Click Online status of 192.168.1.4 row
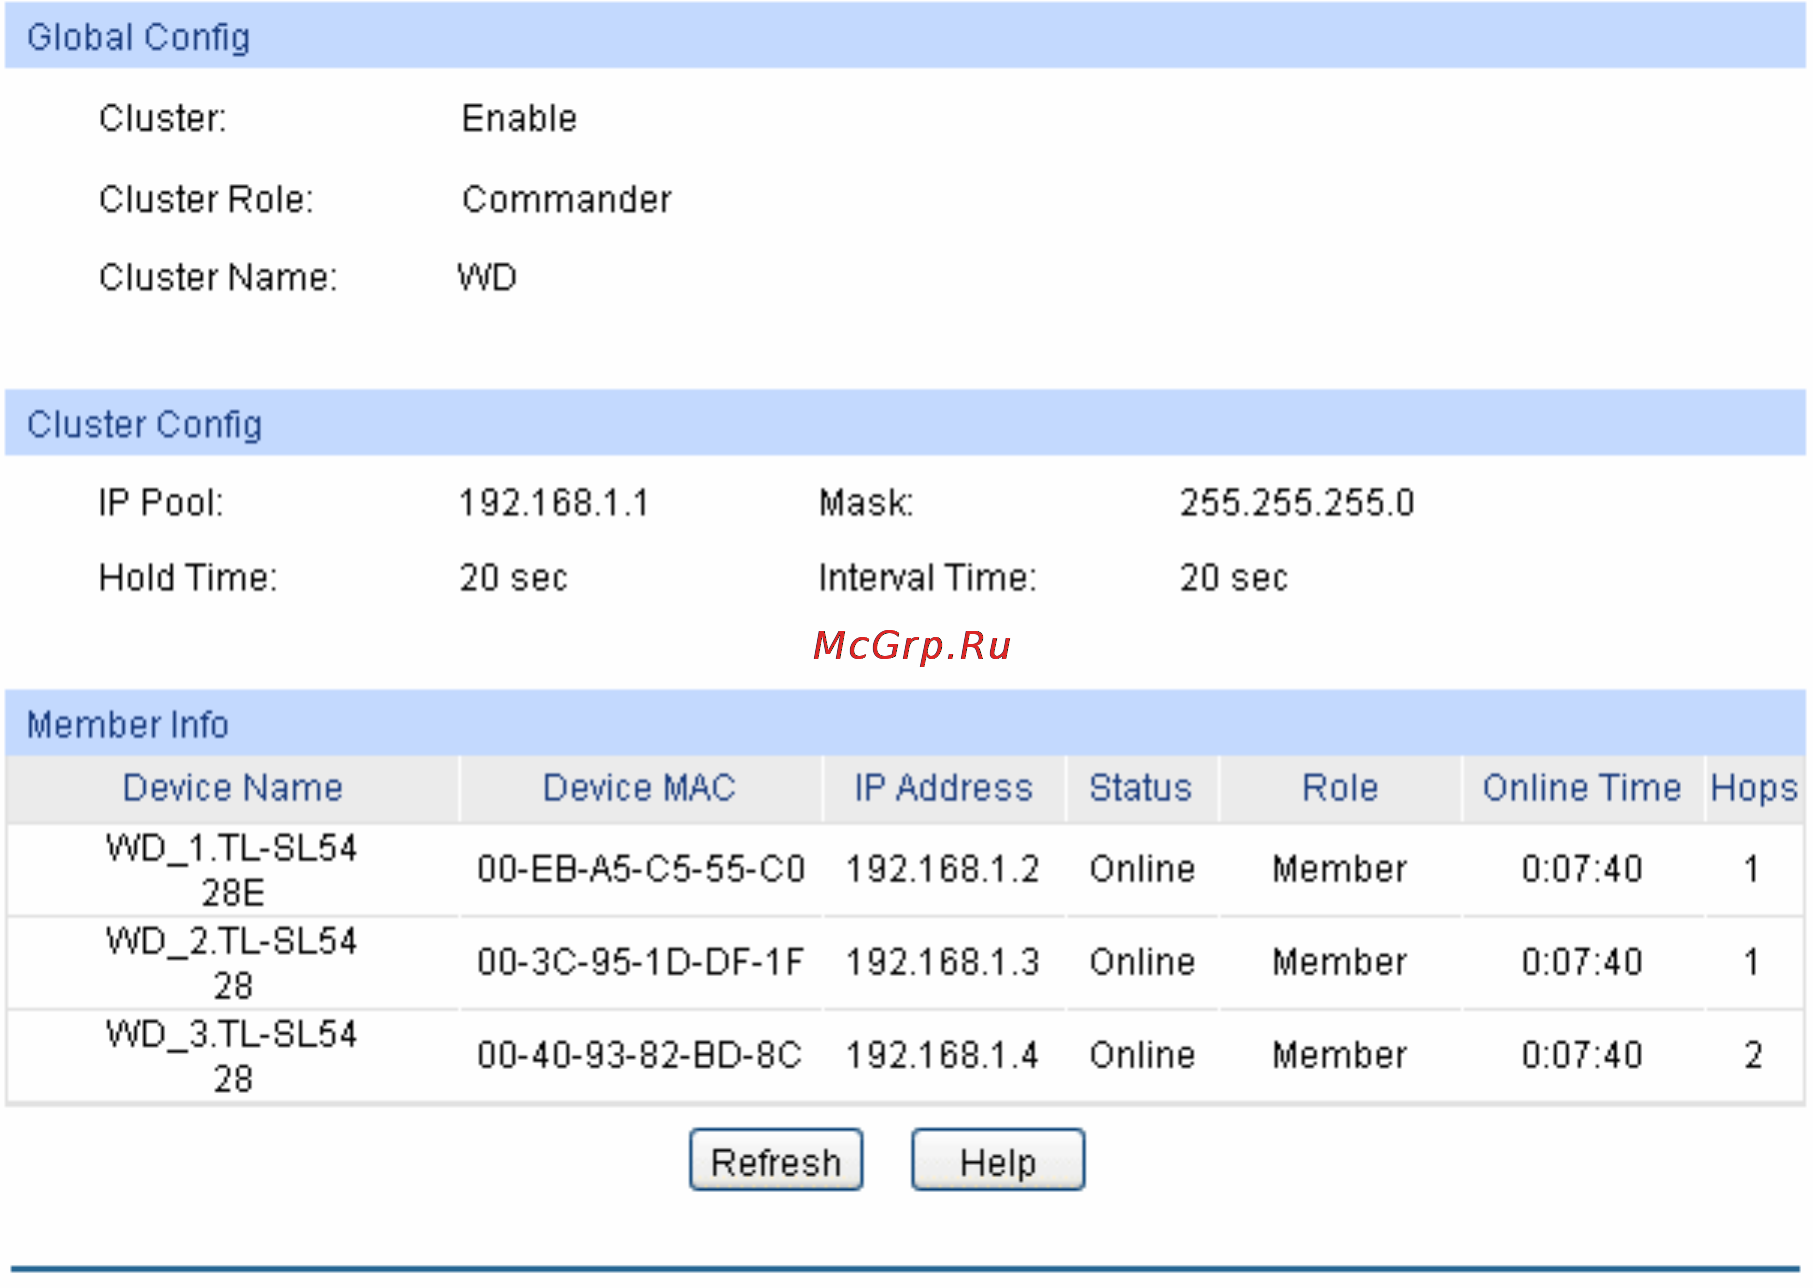The height and width of the screenshot is (1288, 1813). tap(1142, 1055)
